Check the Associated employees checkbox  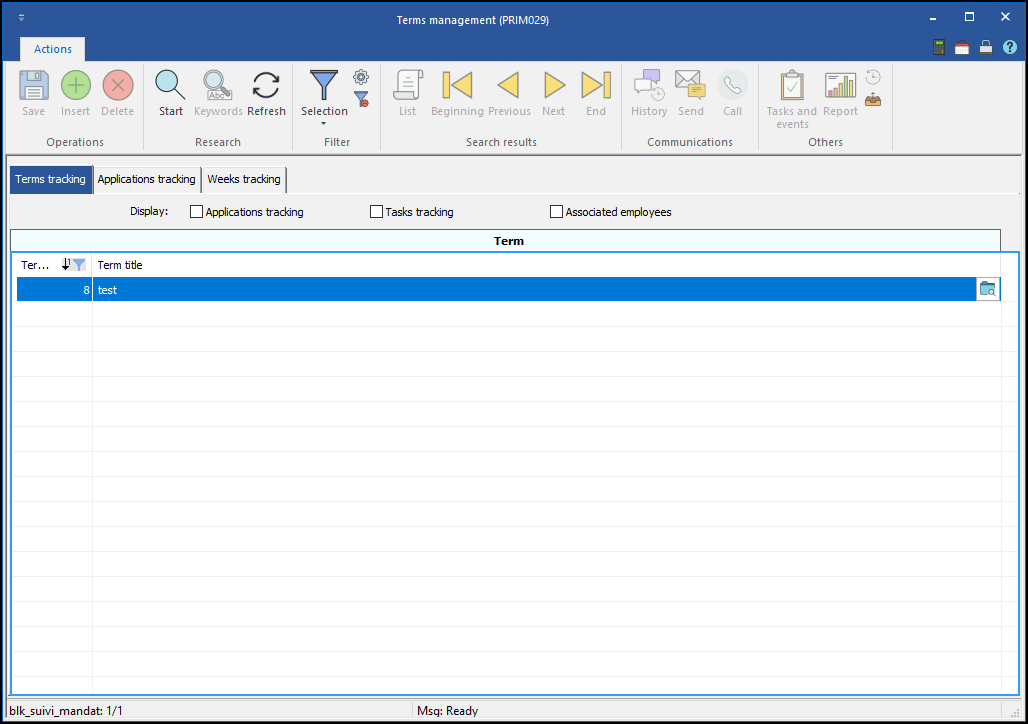pyautogui.click(x=557, y=212)
